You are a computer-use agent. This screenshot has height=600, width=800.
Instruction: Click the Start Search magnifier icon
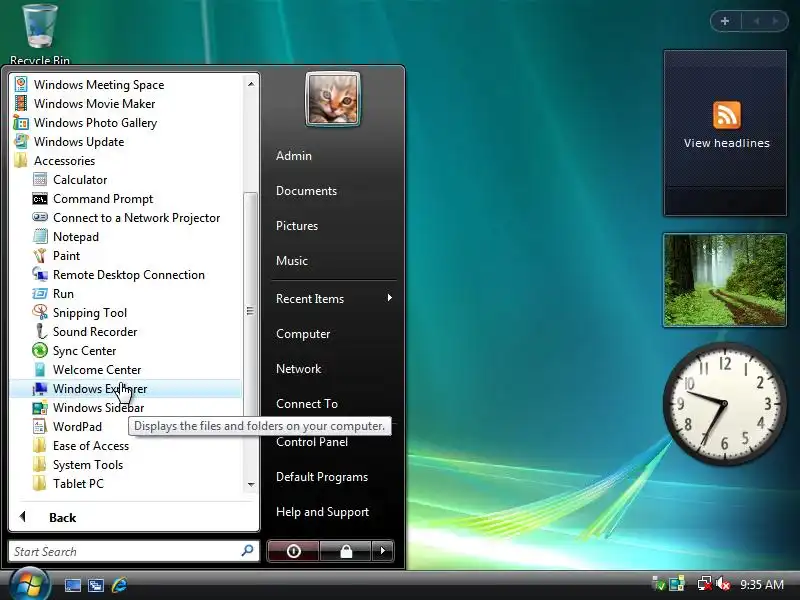pos(247,551)
